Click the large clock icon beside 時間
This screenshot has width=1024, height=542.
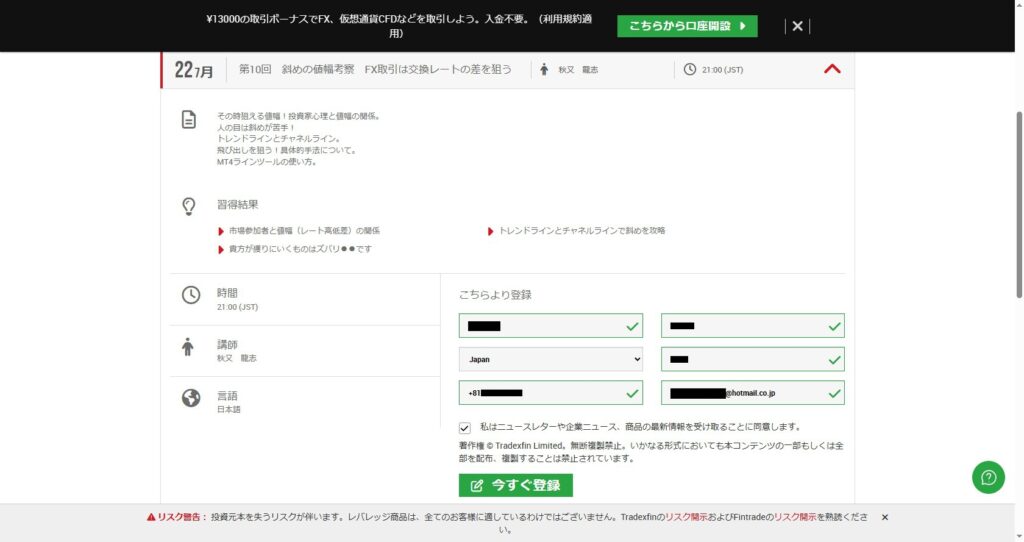(191, 295)
